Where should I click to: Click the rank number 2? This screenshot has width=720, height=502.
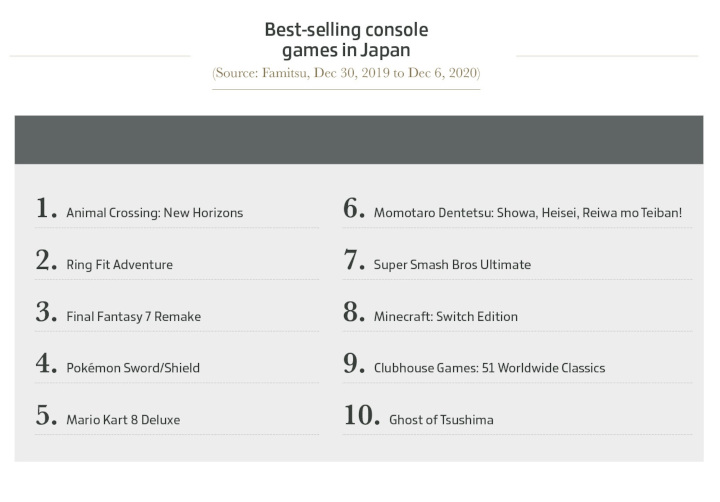click(46, 261)
